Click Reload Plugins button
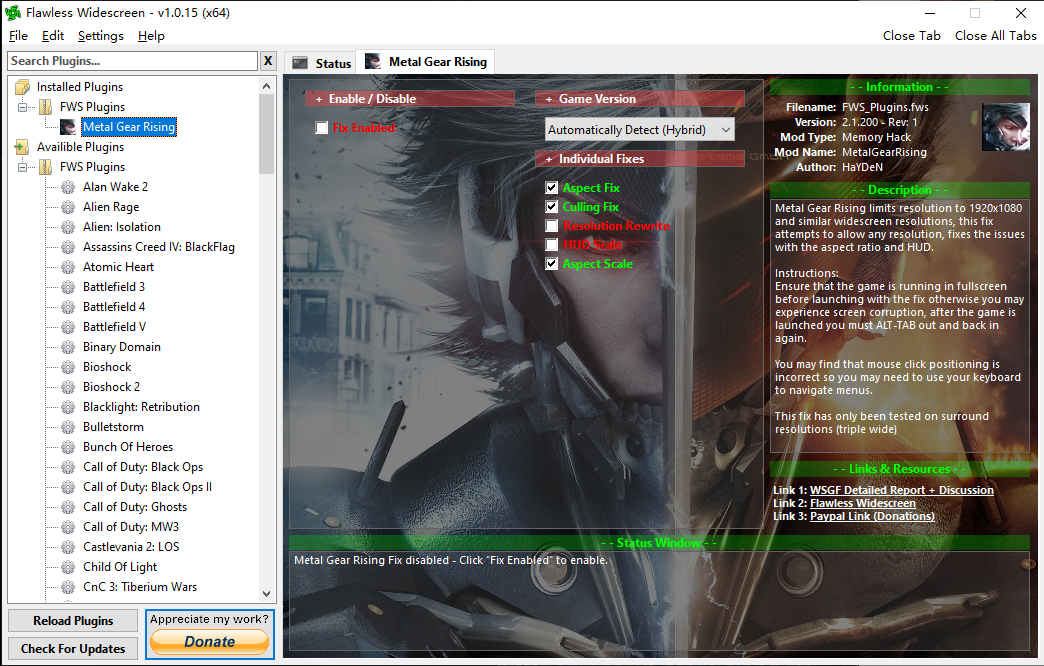The width and height of the screenshot is (1044, 666). [73, 621]
